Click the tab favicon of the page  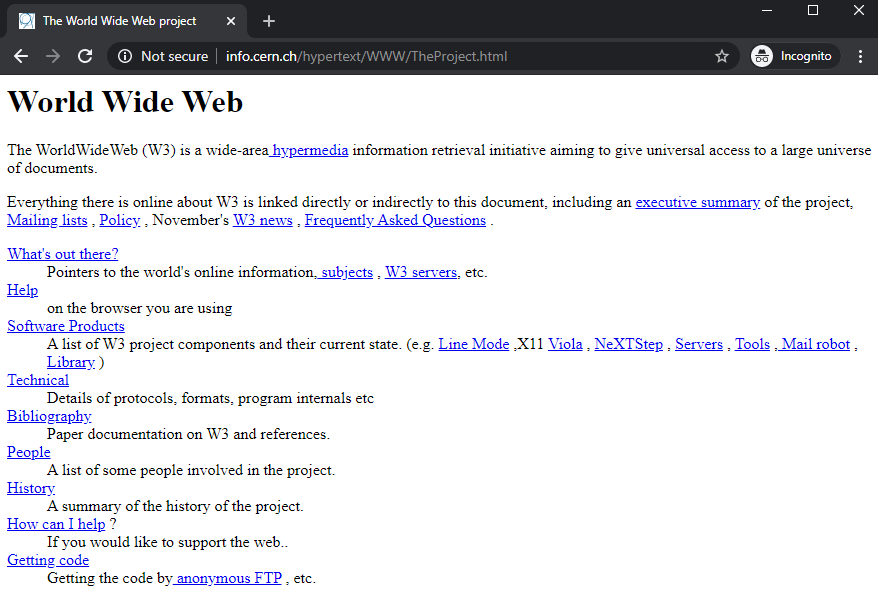click(x=27, y=21)
